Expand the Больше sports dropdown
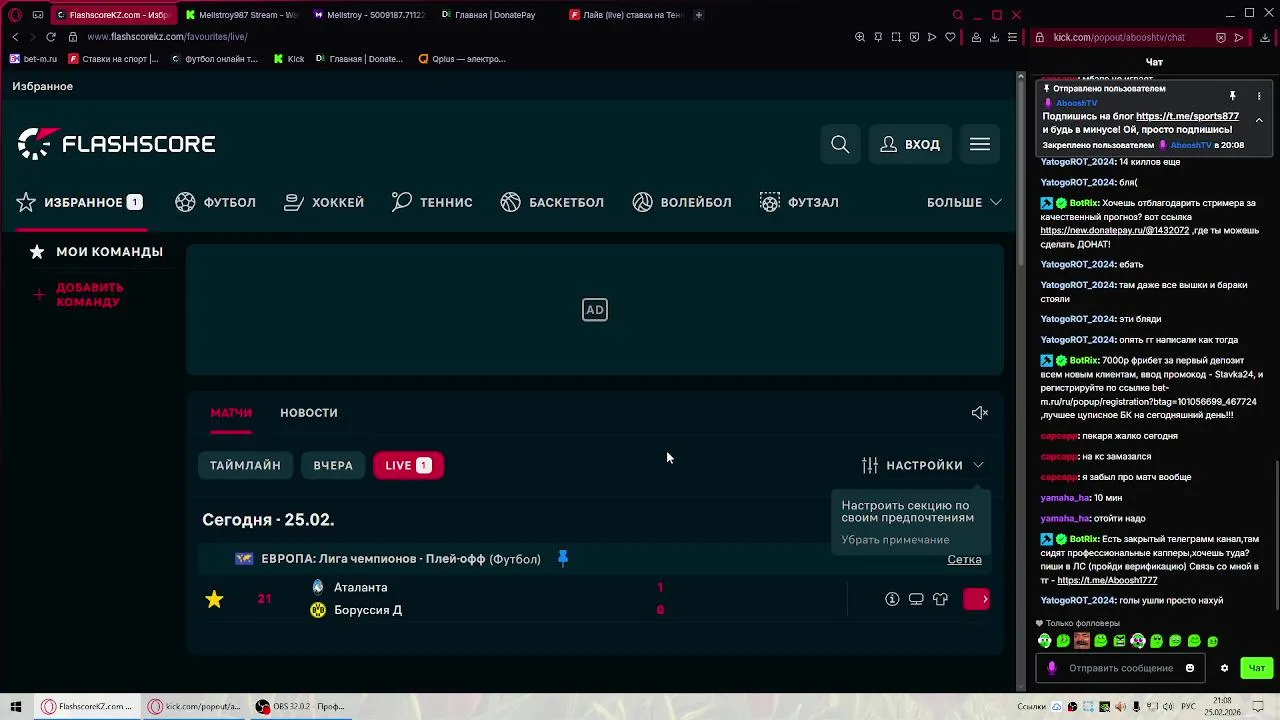 tap(964, 202)
